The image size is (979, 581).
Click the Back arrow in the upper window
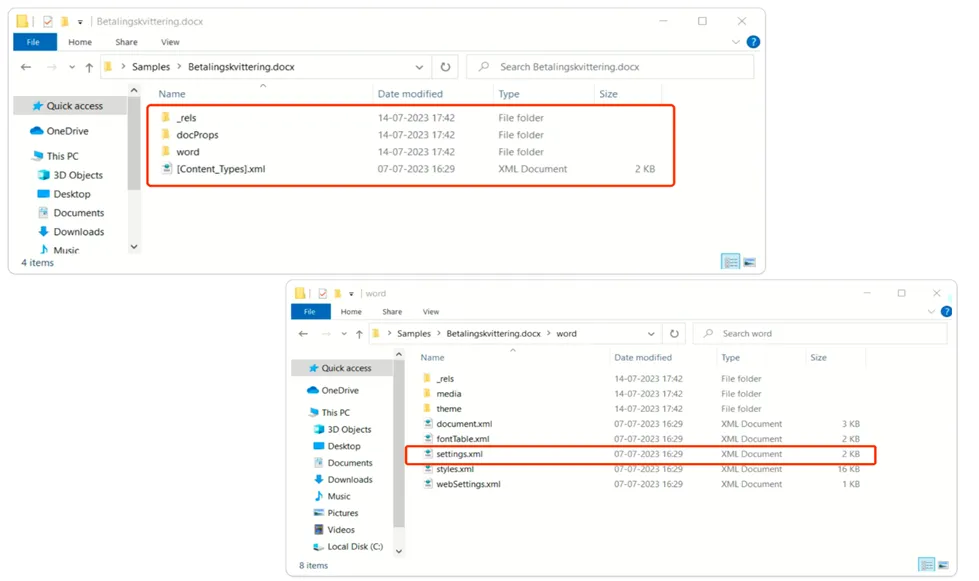pos(26,67)
